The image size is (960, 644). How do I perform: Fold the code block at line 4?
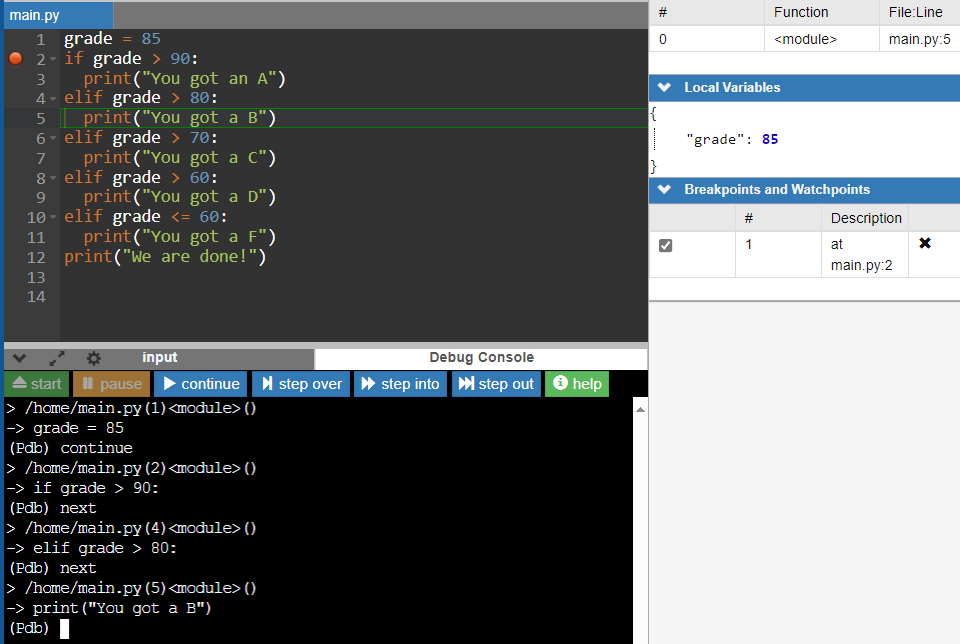53,99
